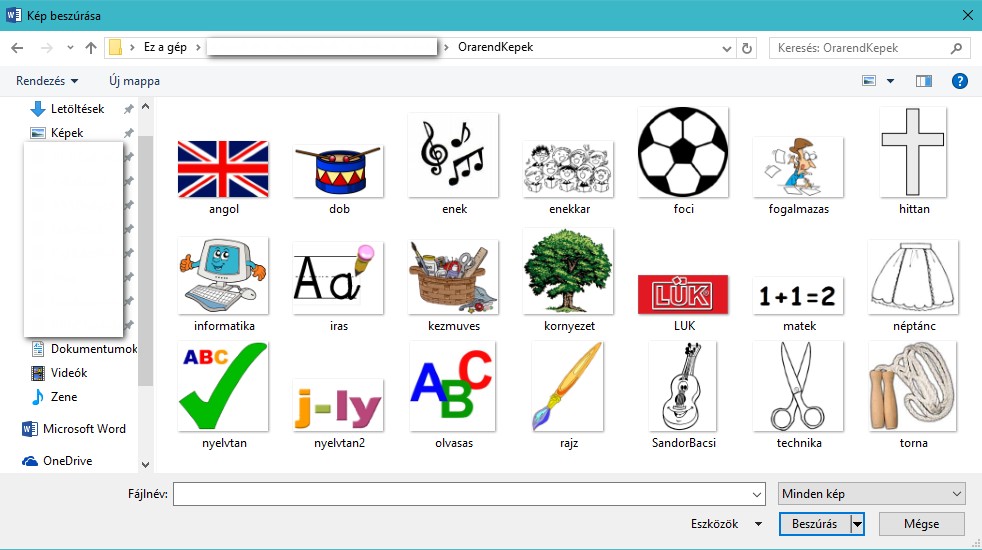This screenshot has height=550, width=982.
Task: Select the dob drum image
Action: pos(338,171)
